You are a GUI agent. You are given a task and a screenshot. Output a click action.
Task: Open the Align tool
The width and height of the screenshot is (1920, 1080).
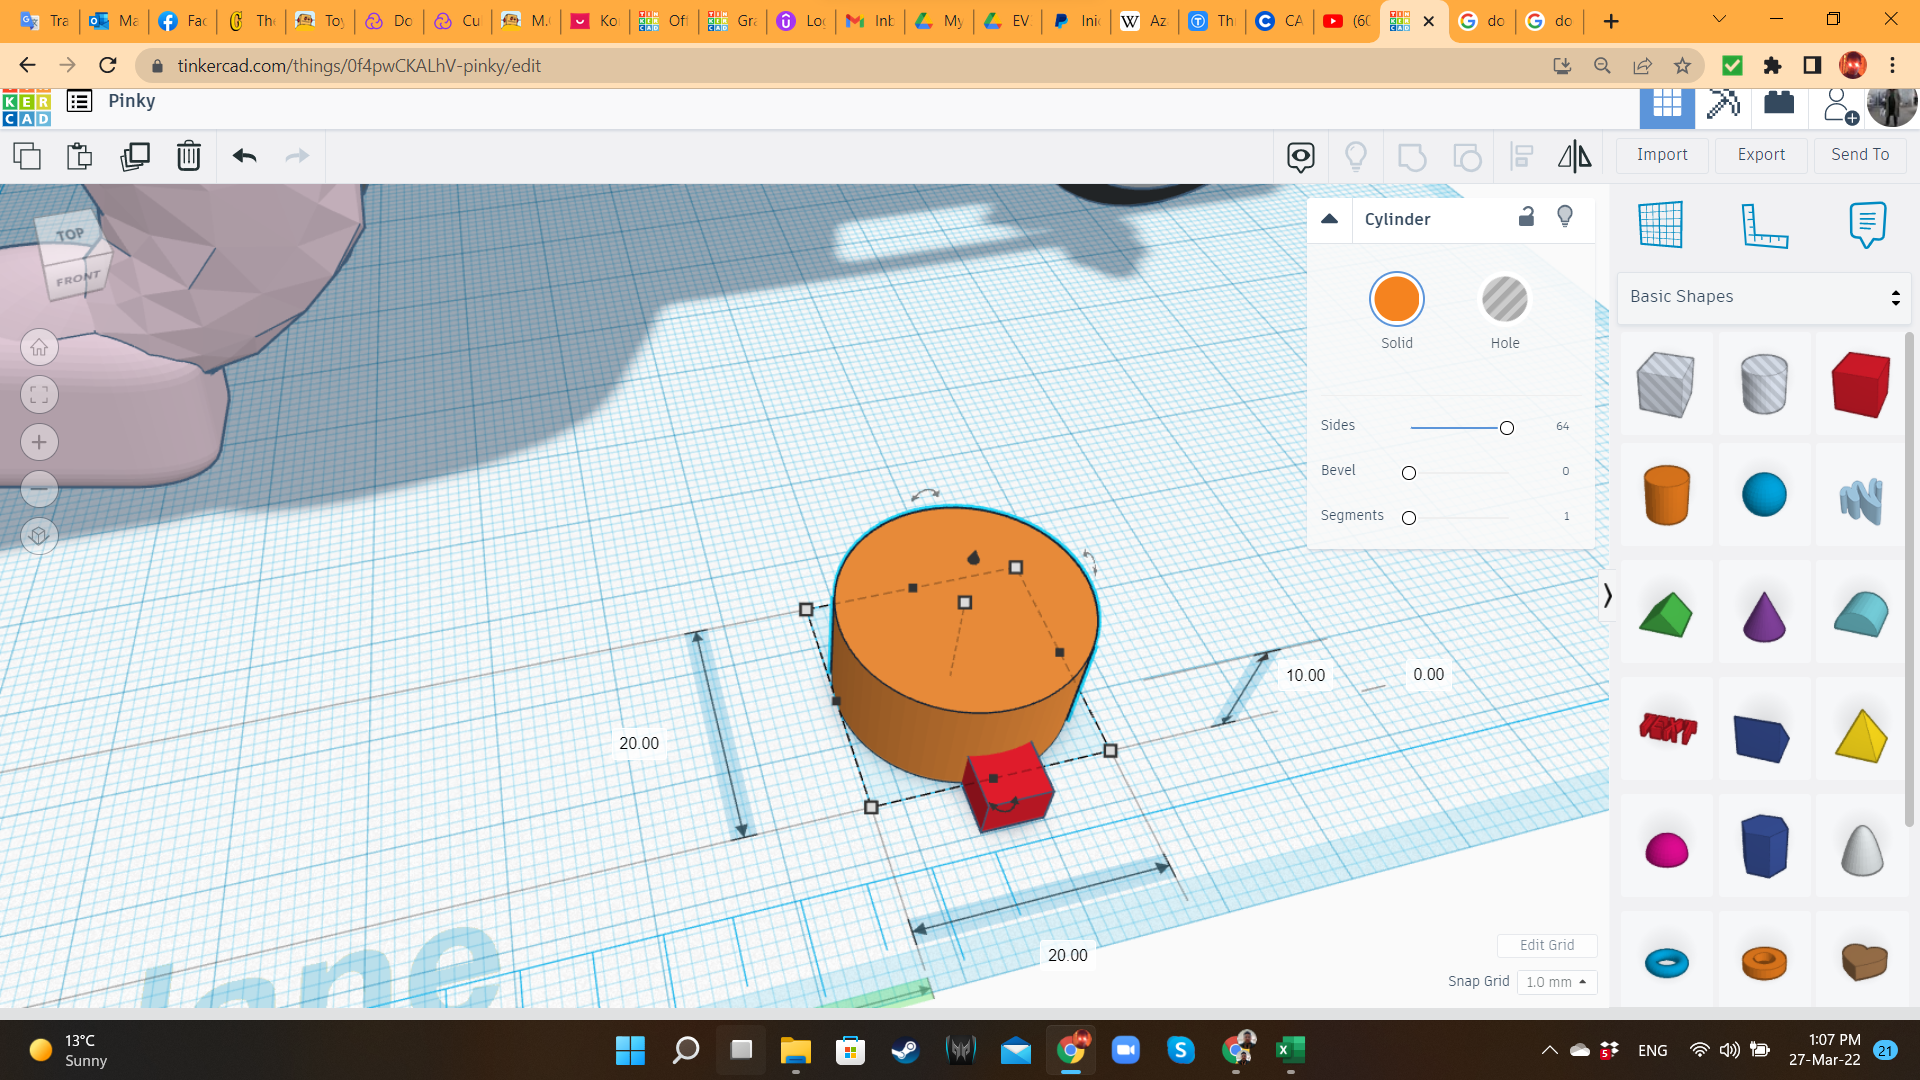pyautogui.click(x=1521, y=156)
